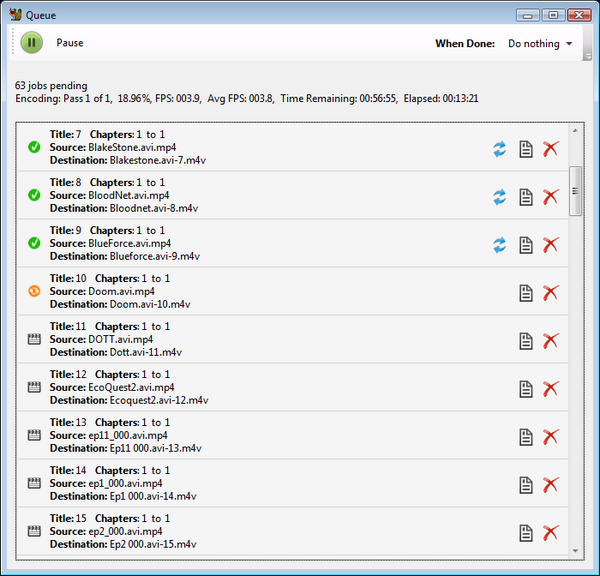Click the green completed checkmark for Title 9
Image resolution: width=600 pixels, height=576 pixels.
click(34, 243)
